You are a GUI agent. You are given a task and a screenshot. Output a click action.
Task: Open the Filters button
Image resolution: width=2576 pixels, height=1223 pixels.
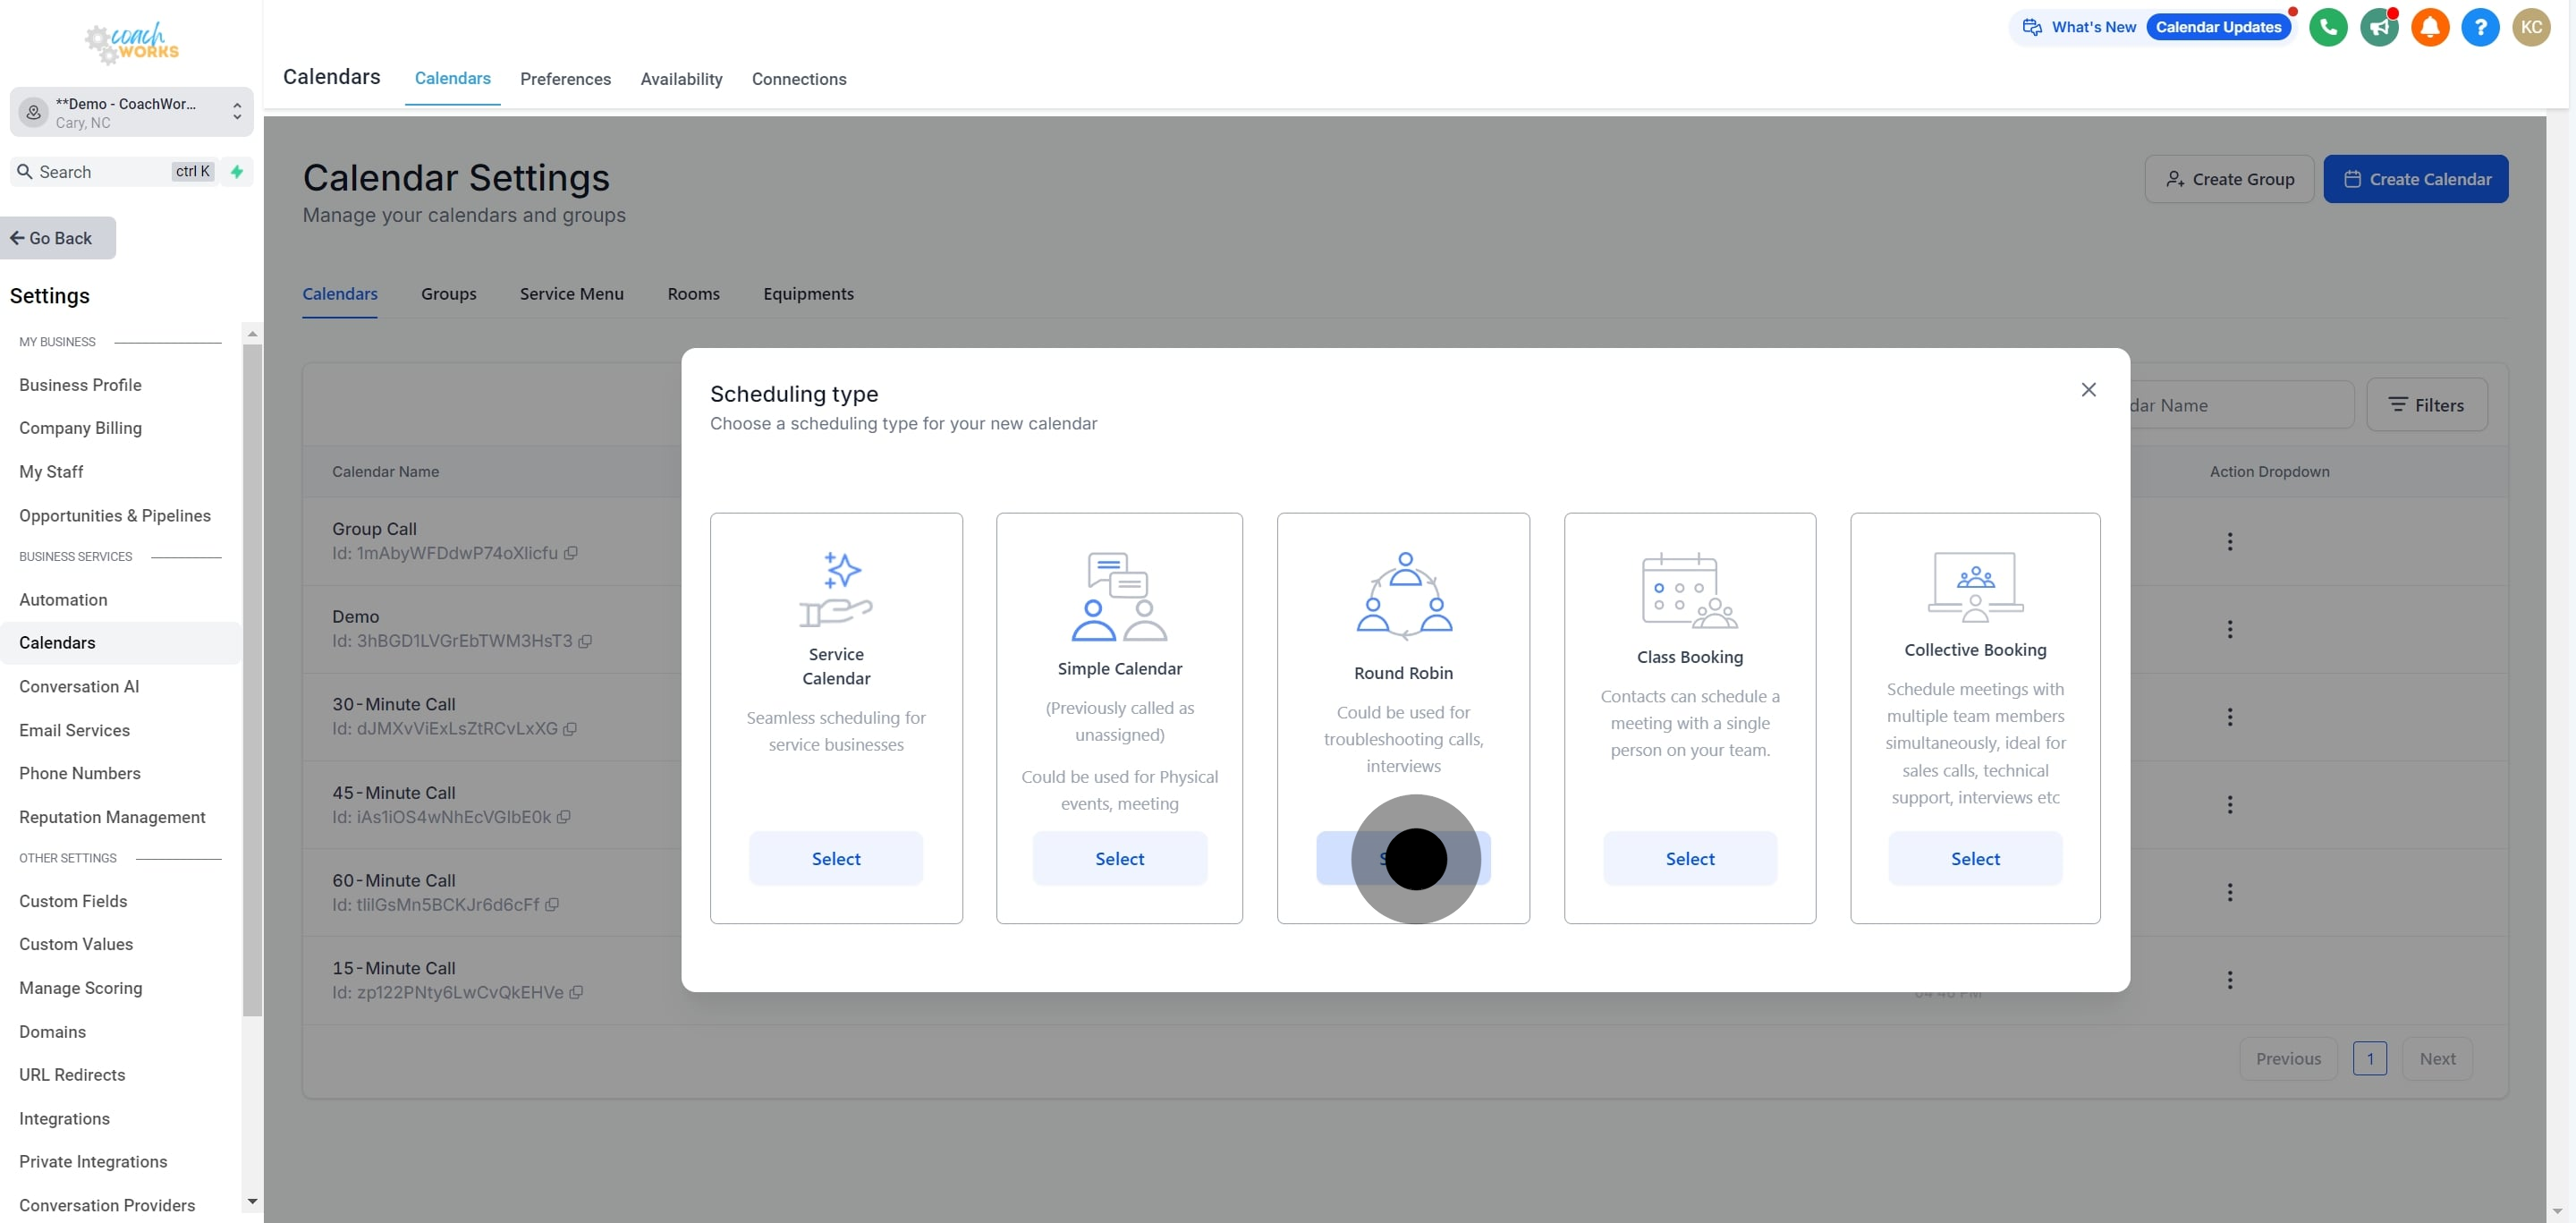tap(2426, 405)
